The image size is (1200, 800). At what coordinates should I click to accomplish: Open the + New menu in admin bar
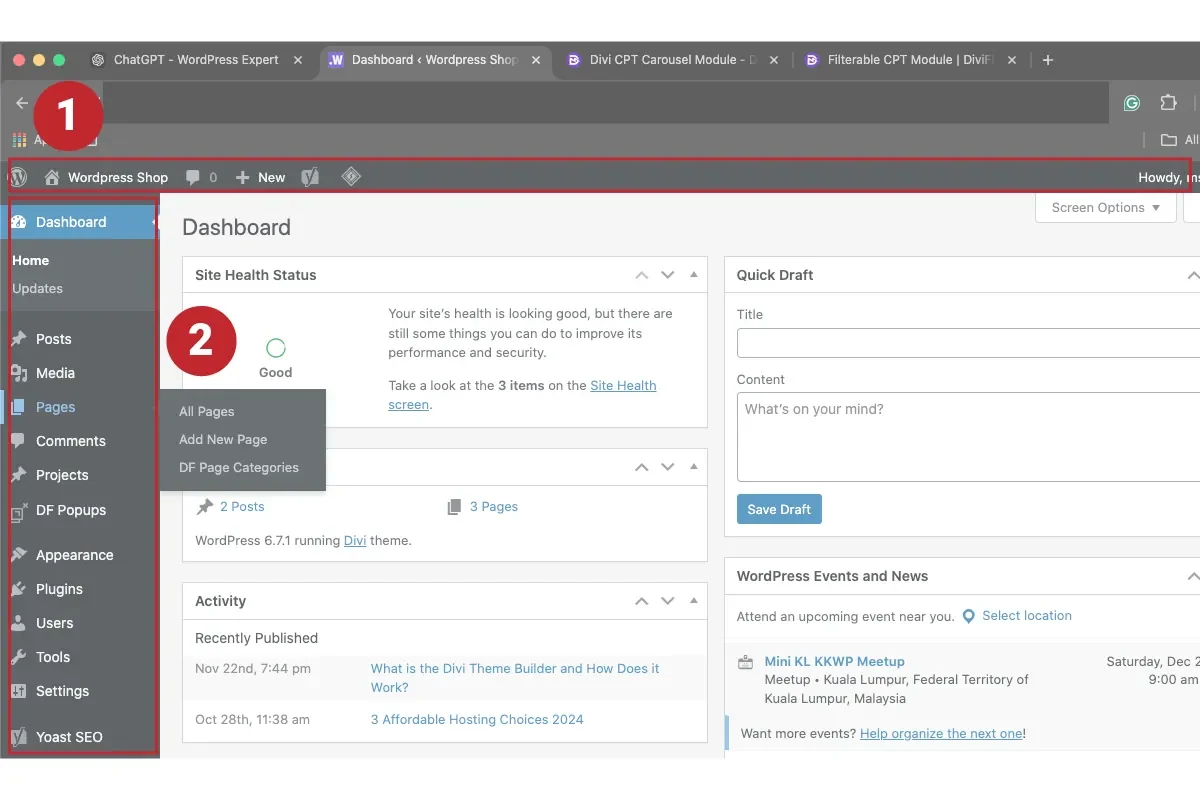[260, 177]
